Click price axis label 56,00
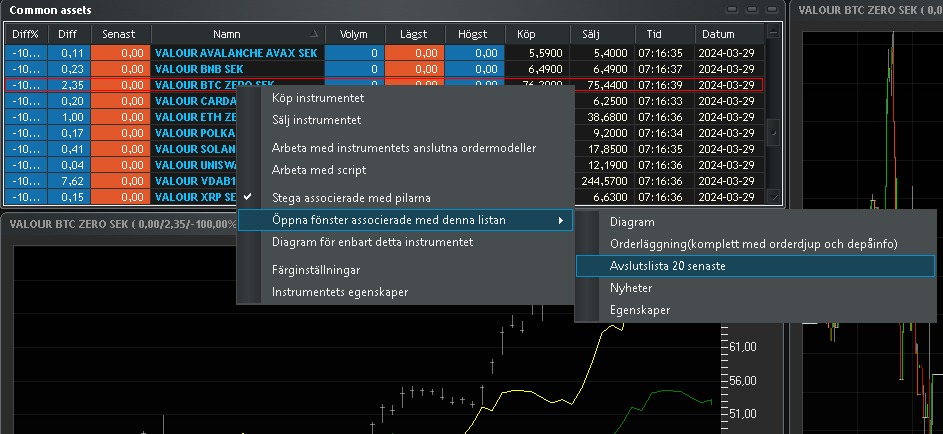Image resolution: width=943 pixels, height=434 pixels. click(x=744, y=381)
